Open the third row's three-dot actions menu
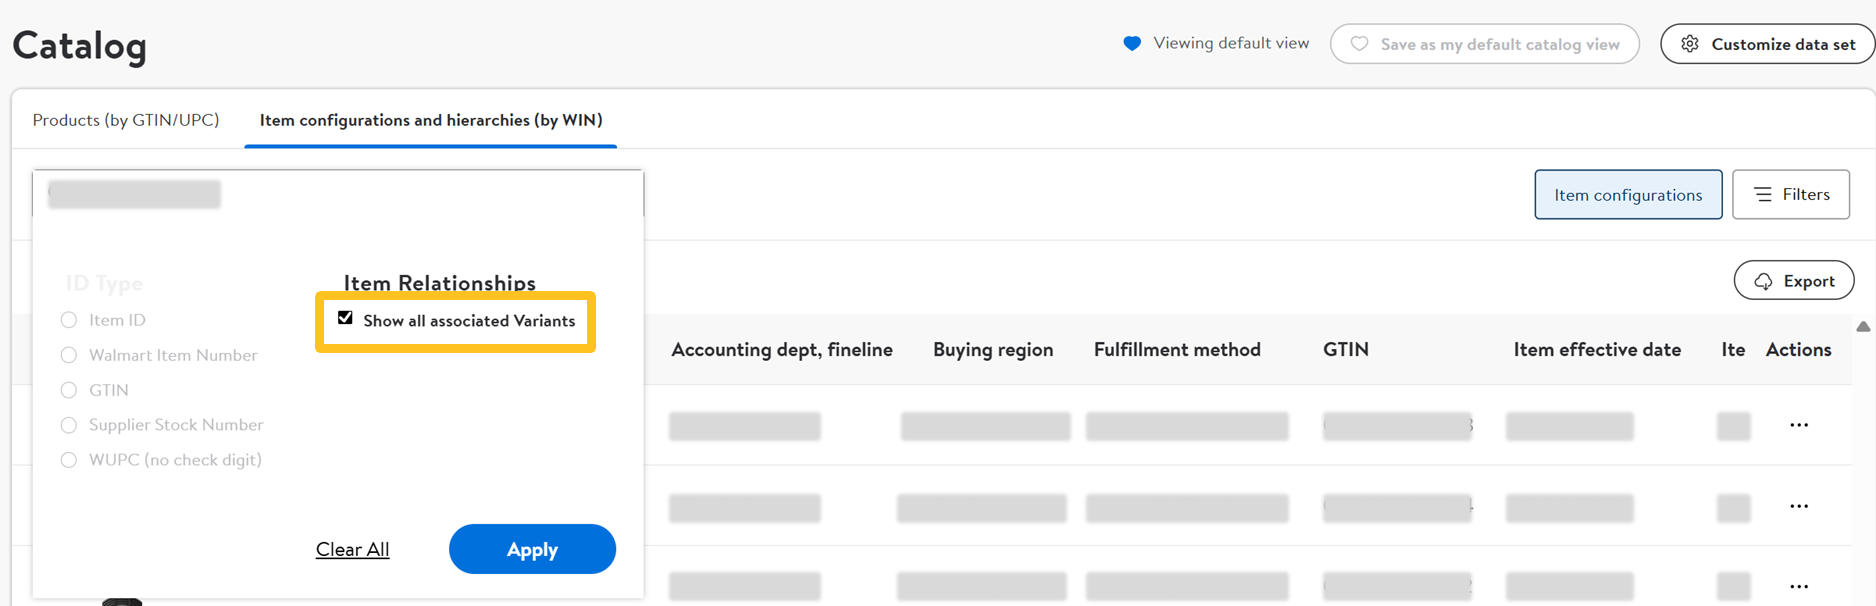The image size is (1876, 606). [1799, 586]
